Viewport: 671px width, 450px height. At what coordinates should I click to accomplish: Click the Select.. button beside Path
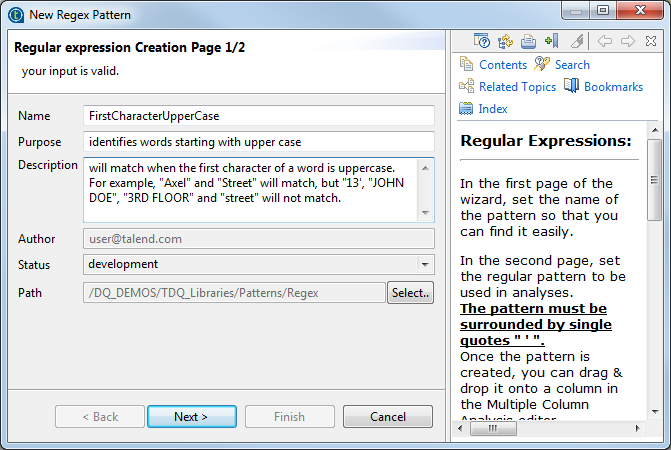(x=410, y=293)
